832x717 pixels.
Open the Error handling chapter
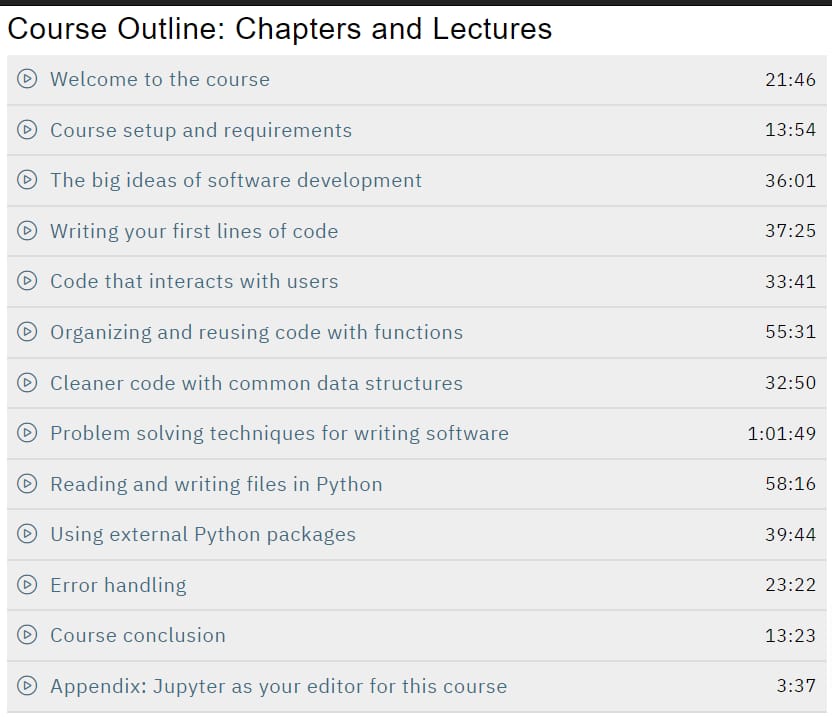pos(118,585)
